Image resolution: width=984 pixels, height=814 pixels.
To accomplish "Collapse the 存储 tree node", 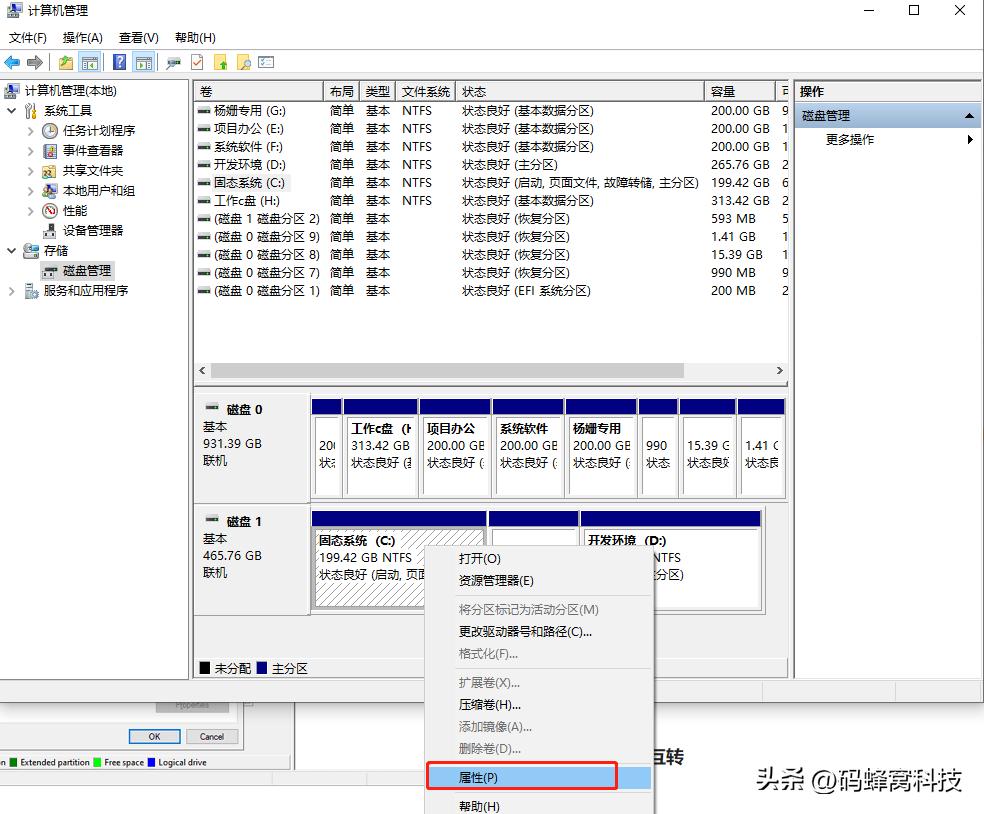I will [10, 251].
